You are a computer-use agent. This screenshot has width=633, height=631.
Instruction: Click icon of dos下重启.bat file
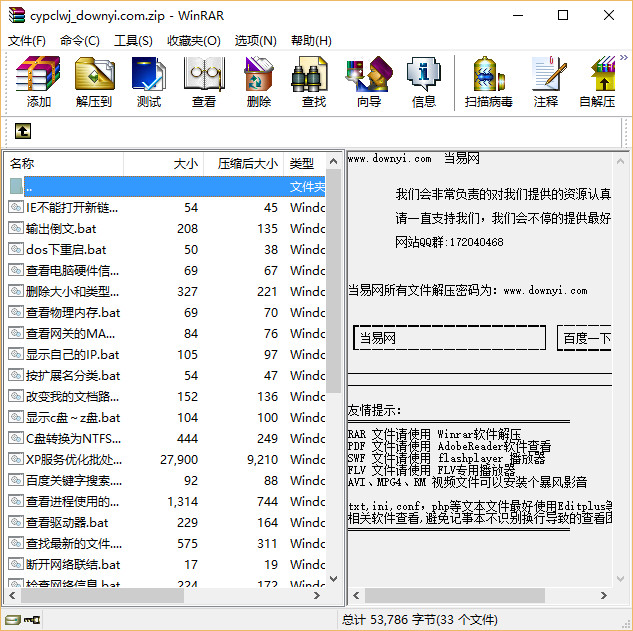[16, 249]
